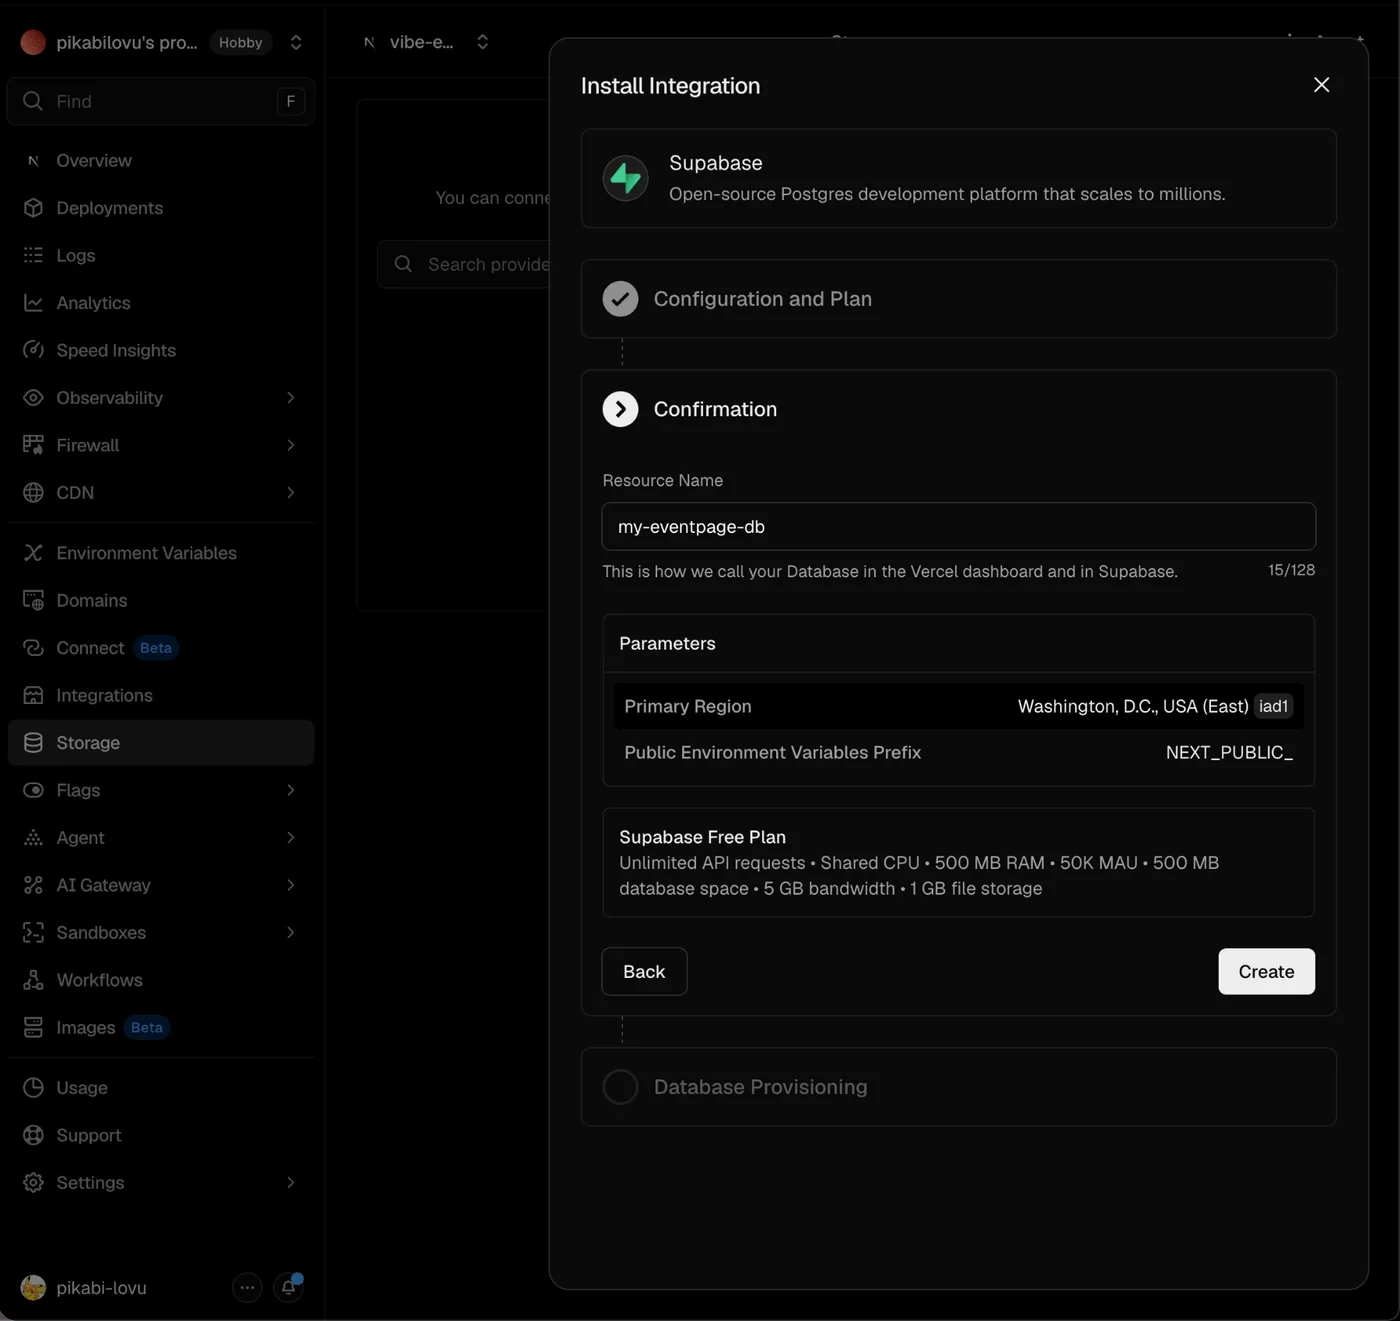Click the Speed Insights gauge icon
This screenshot has height=1321, width=1400.
33,350
